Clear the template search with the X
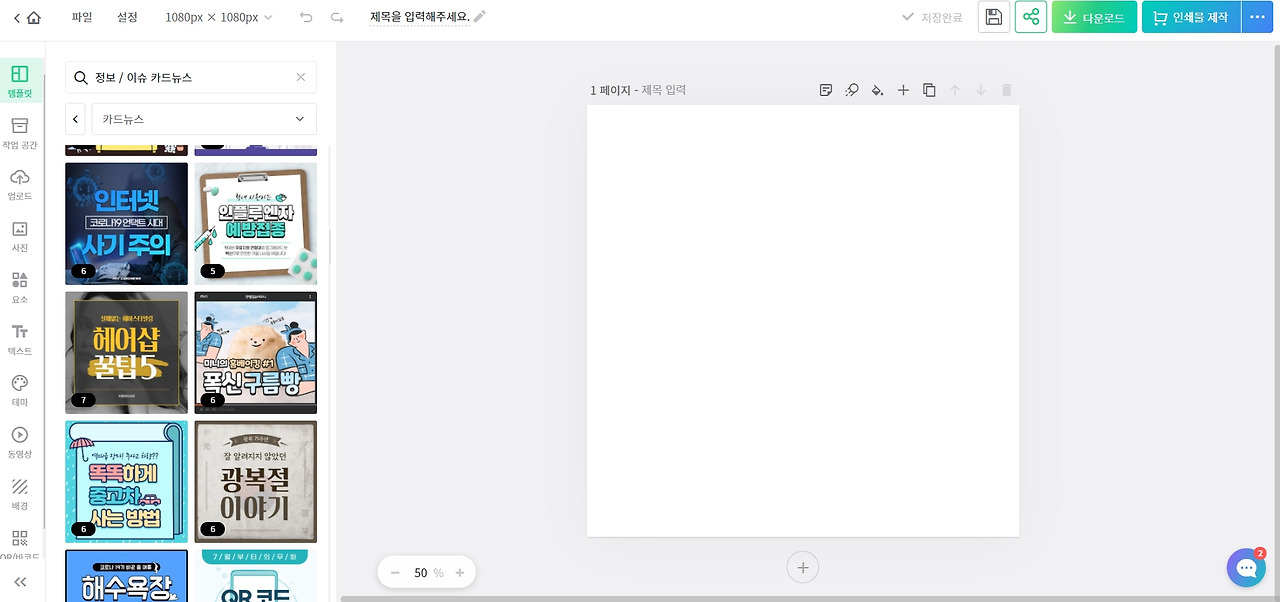1280x602 pixels. click(299, 77)
